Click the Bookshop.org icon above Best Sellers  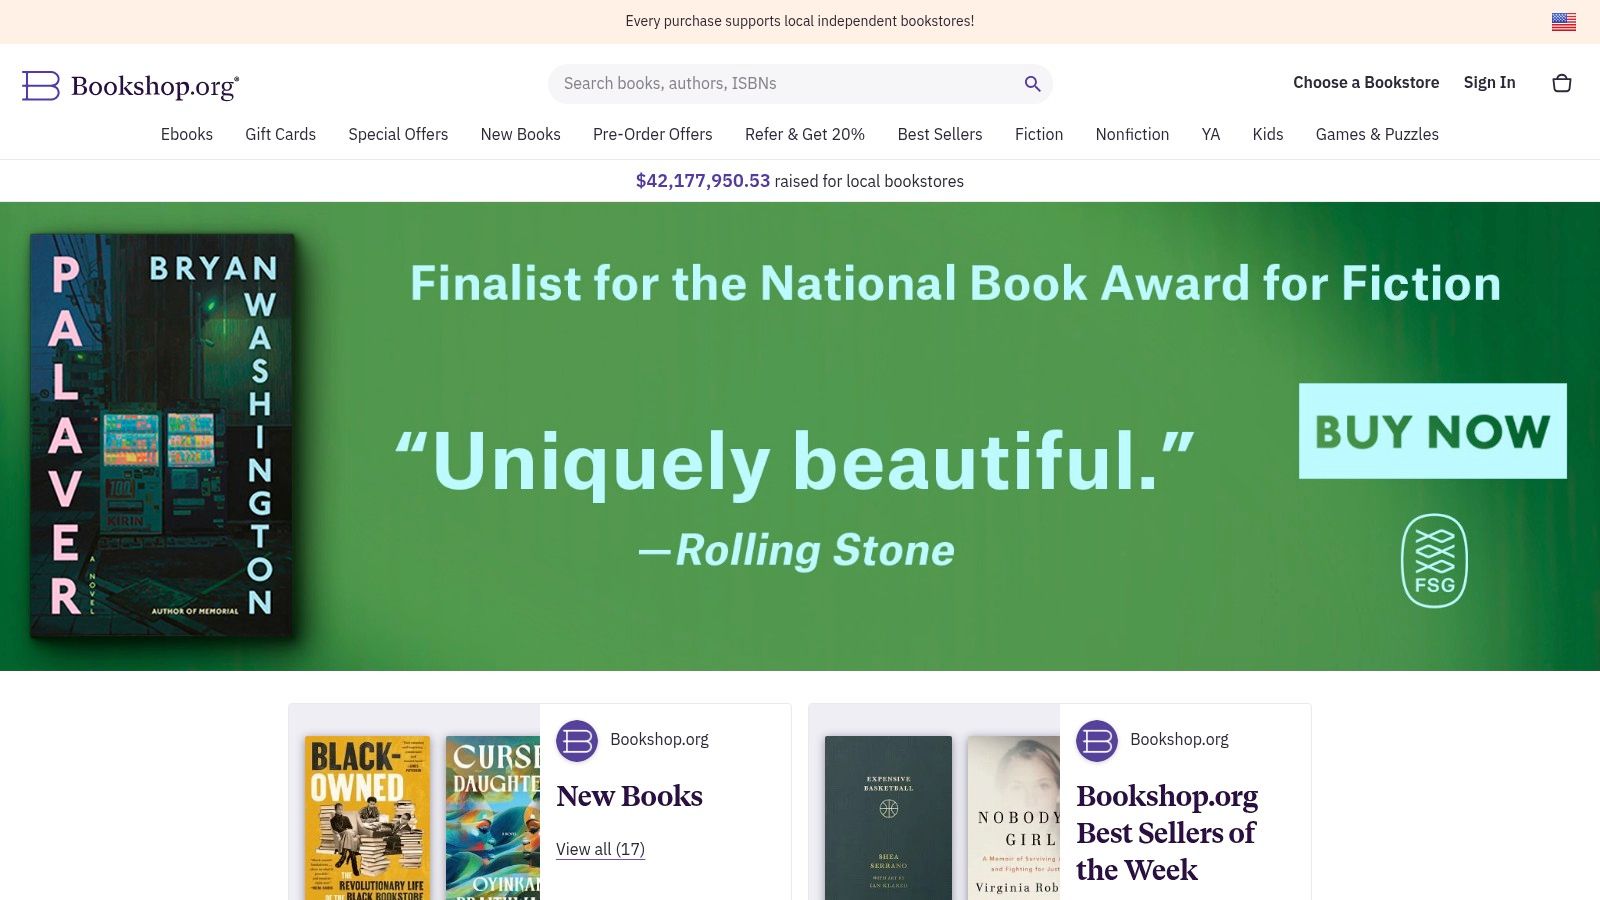pos(1098,742)
